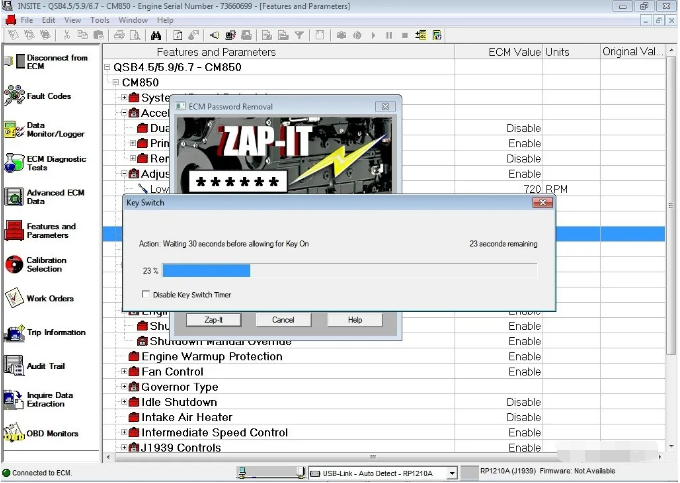This screenshot has height=483, width=680.
Task: Enable Disable Key Switch Timer checkbox
Action: click(x=146, y=294)
